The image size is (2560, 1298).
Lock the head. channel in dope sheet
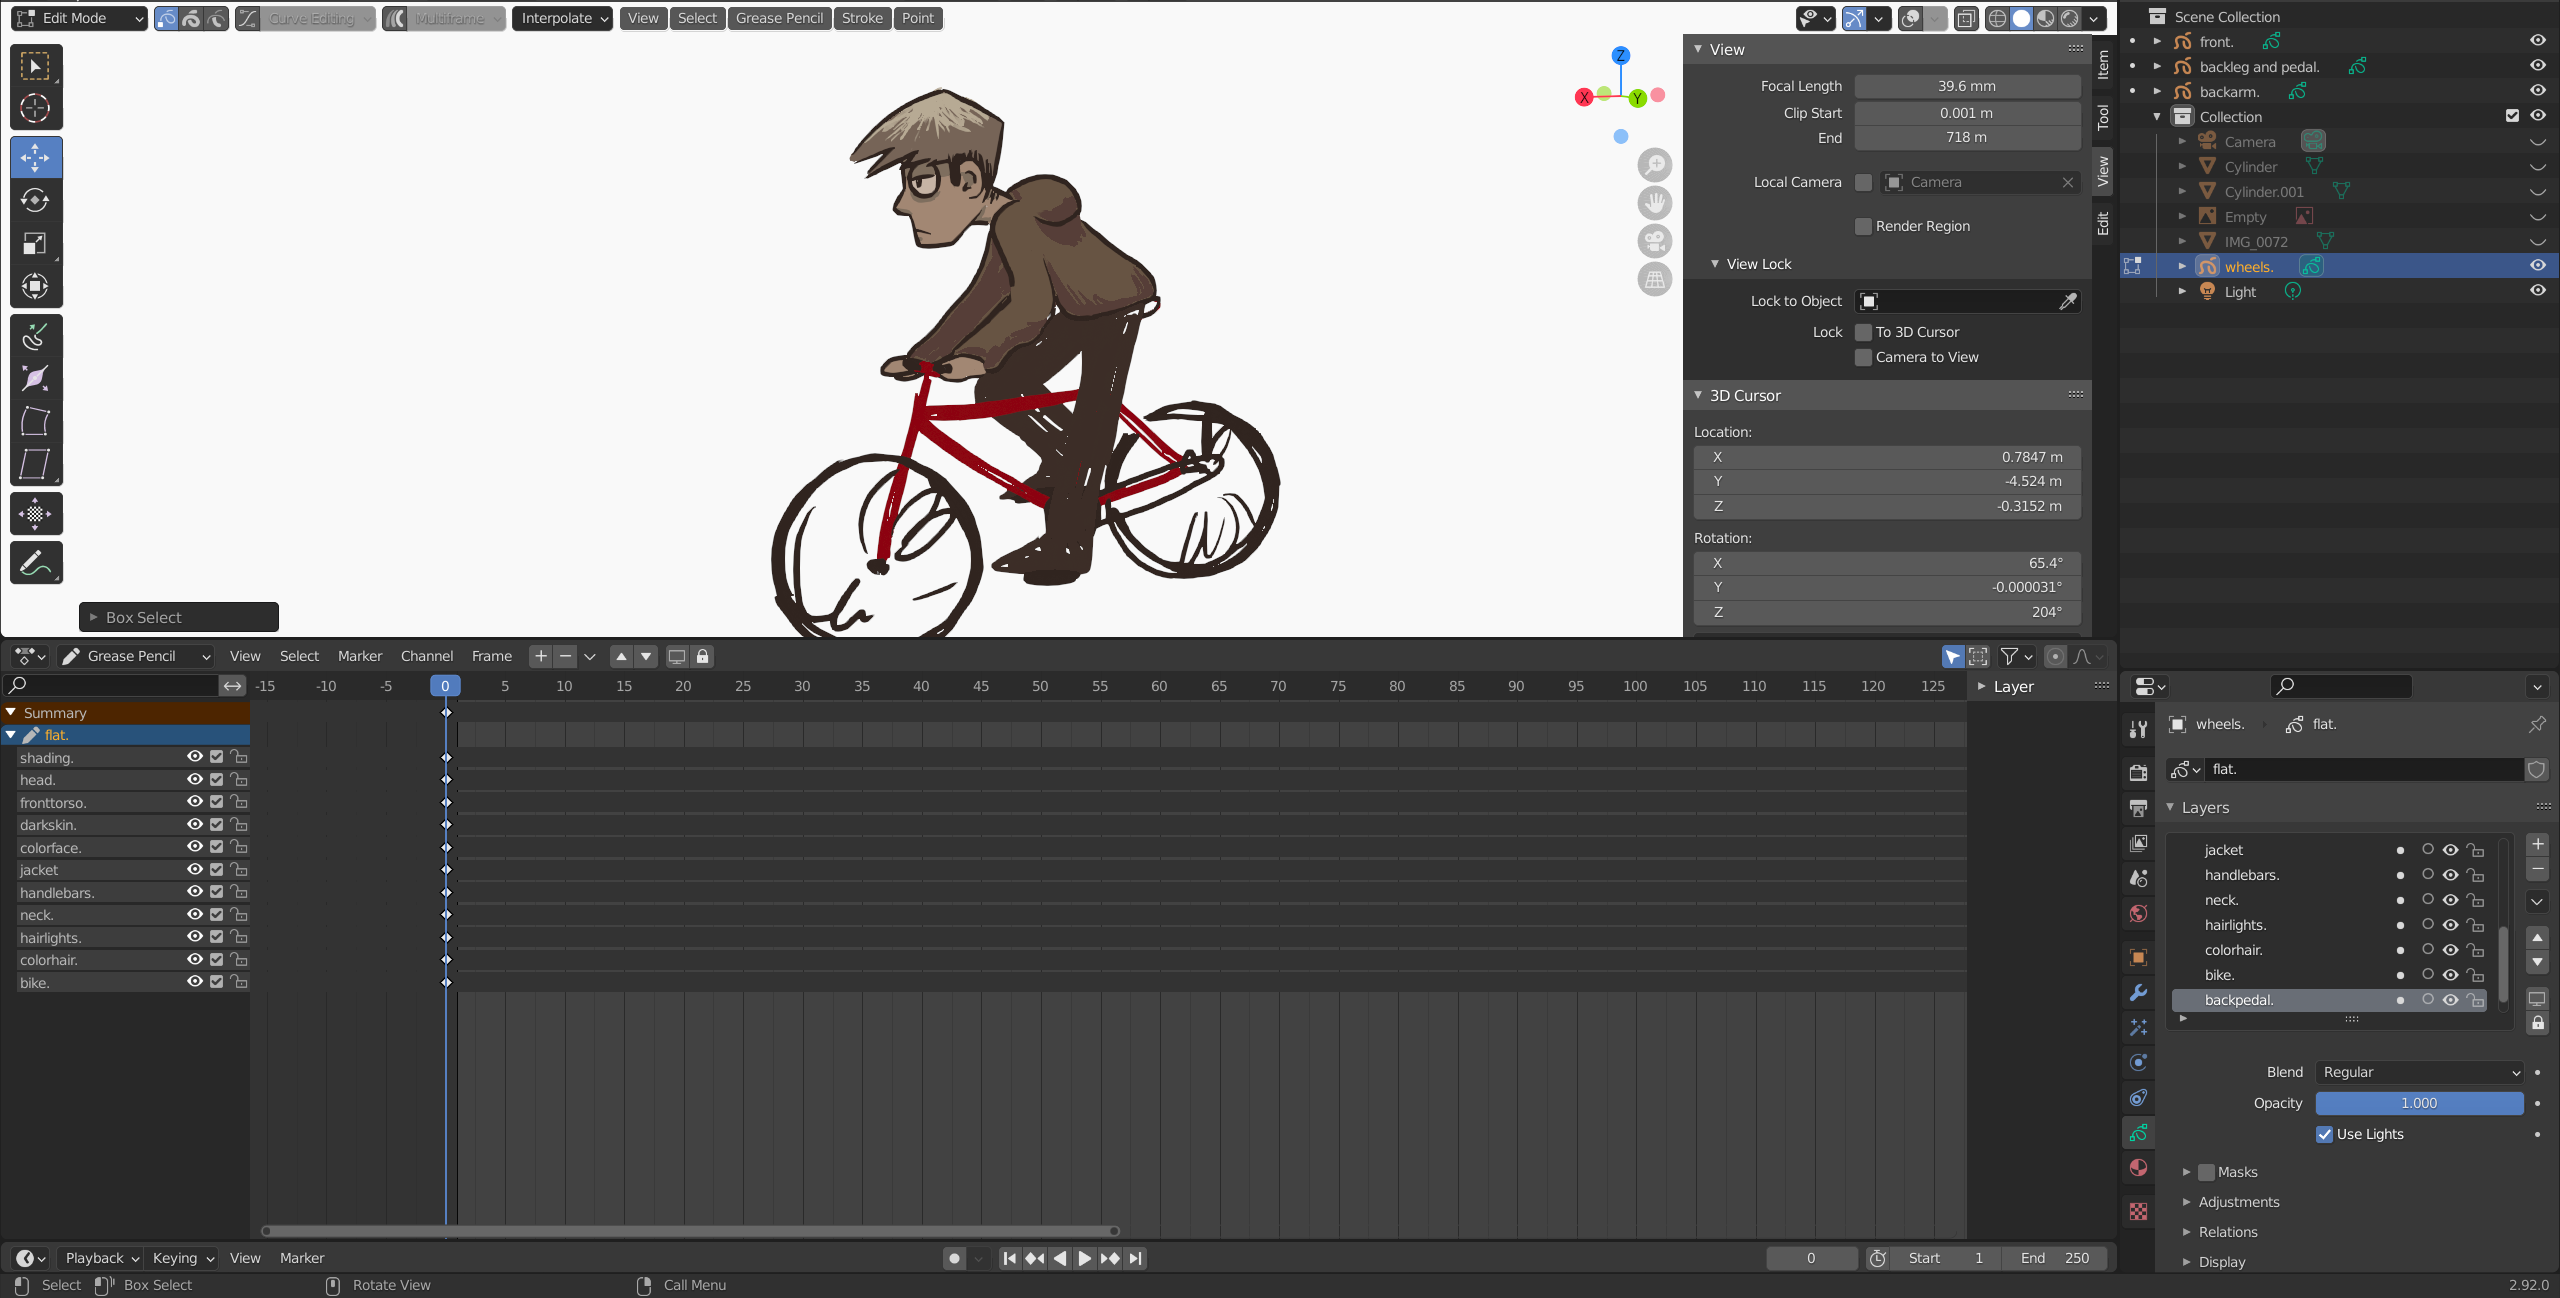(239, 780)
